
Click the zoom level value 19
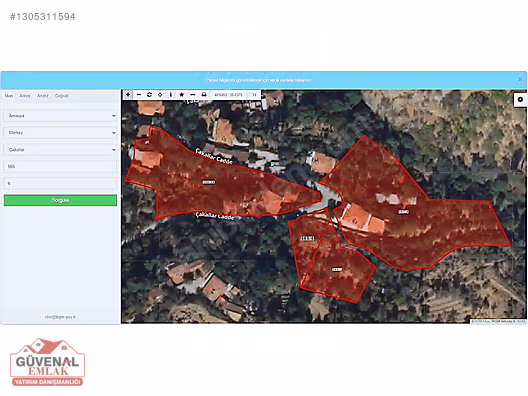coord(254,95)
